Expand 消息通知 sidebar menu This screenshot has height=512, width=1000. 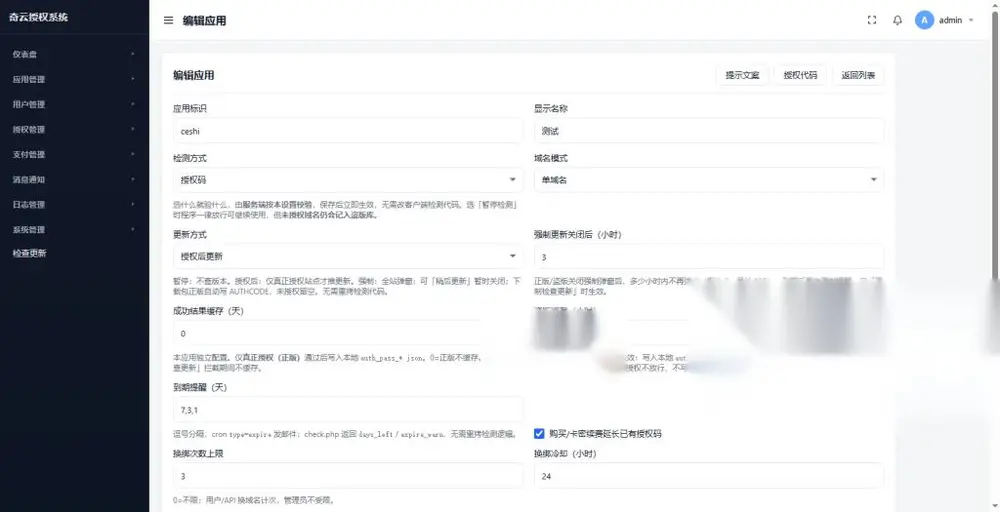pos(75,179)
